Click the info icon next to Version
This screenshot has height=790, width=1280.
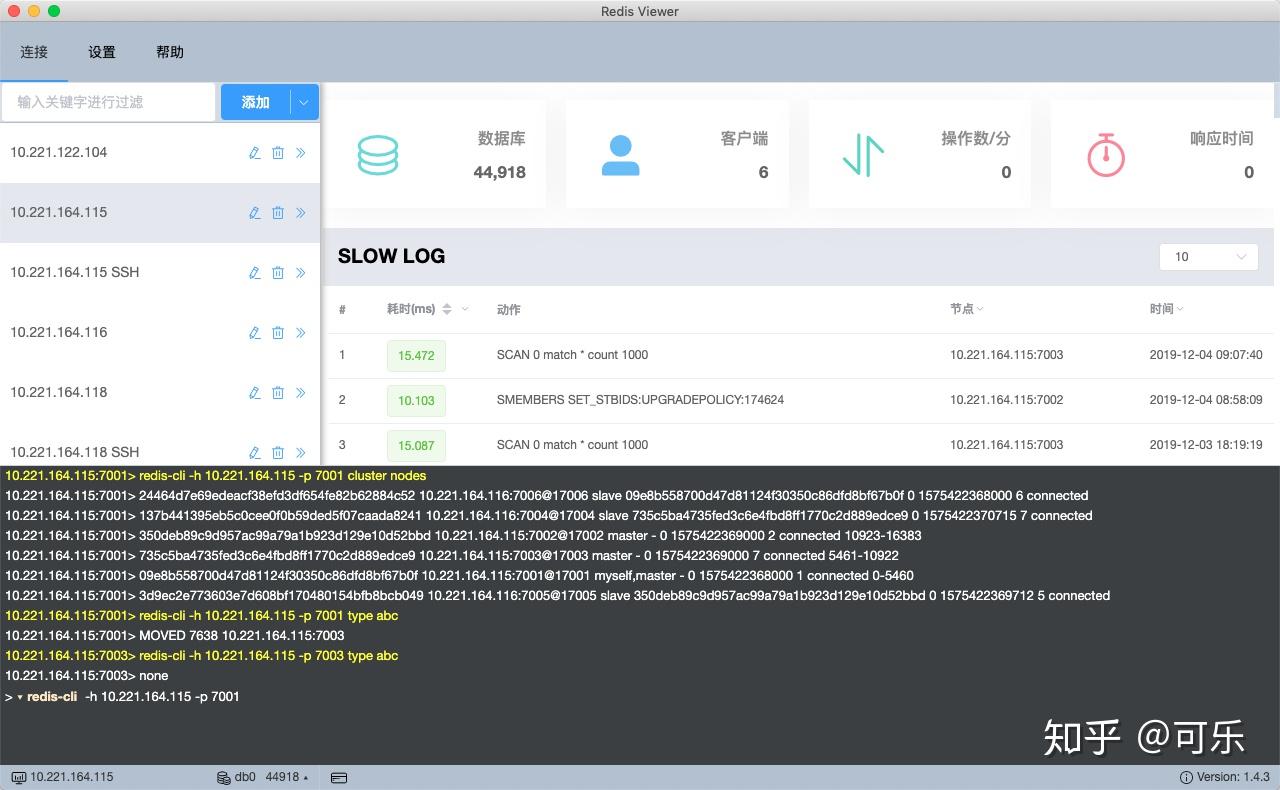(1187, 777)
